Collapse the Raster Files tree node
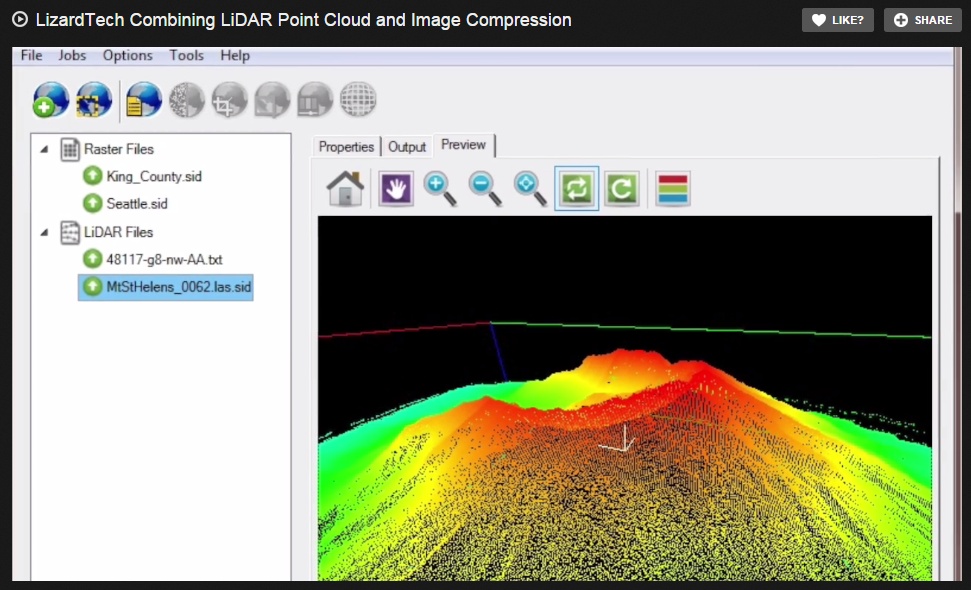Screen dimensions: 971x590 (x=42, y=149)
